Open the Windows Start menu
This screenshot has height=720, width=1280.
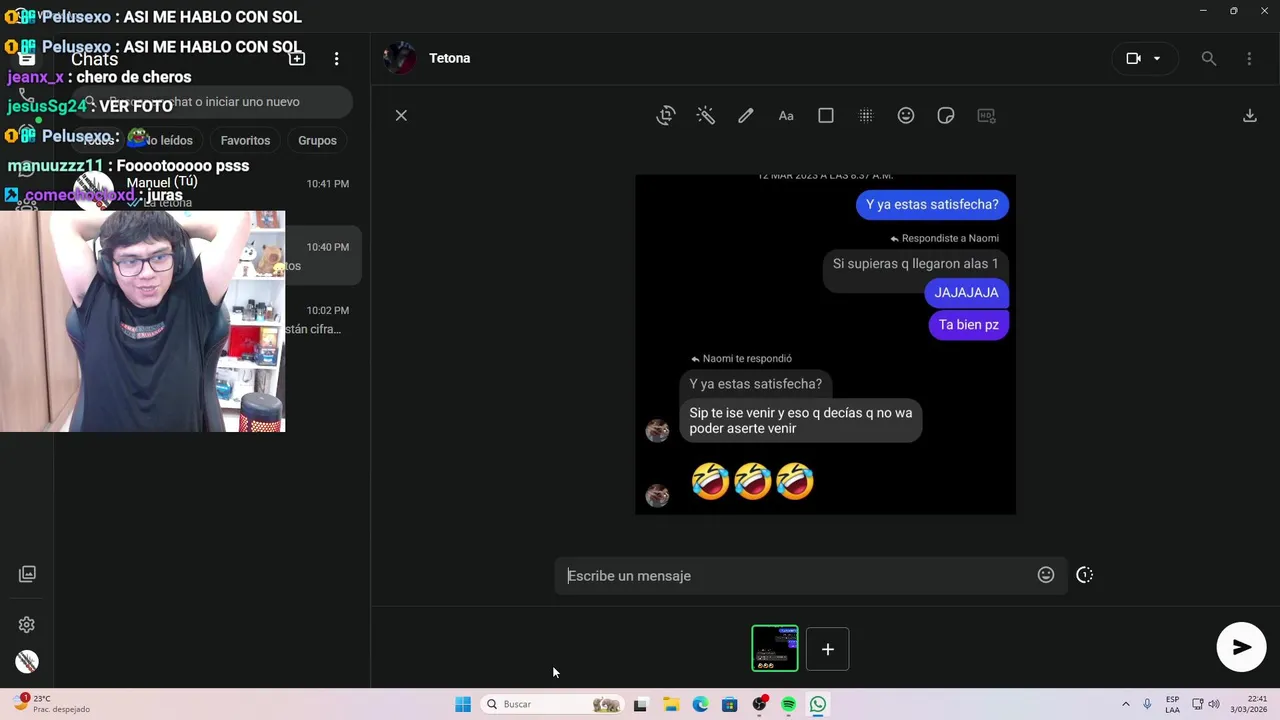tap(463, 704)
